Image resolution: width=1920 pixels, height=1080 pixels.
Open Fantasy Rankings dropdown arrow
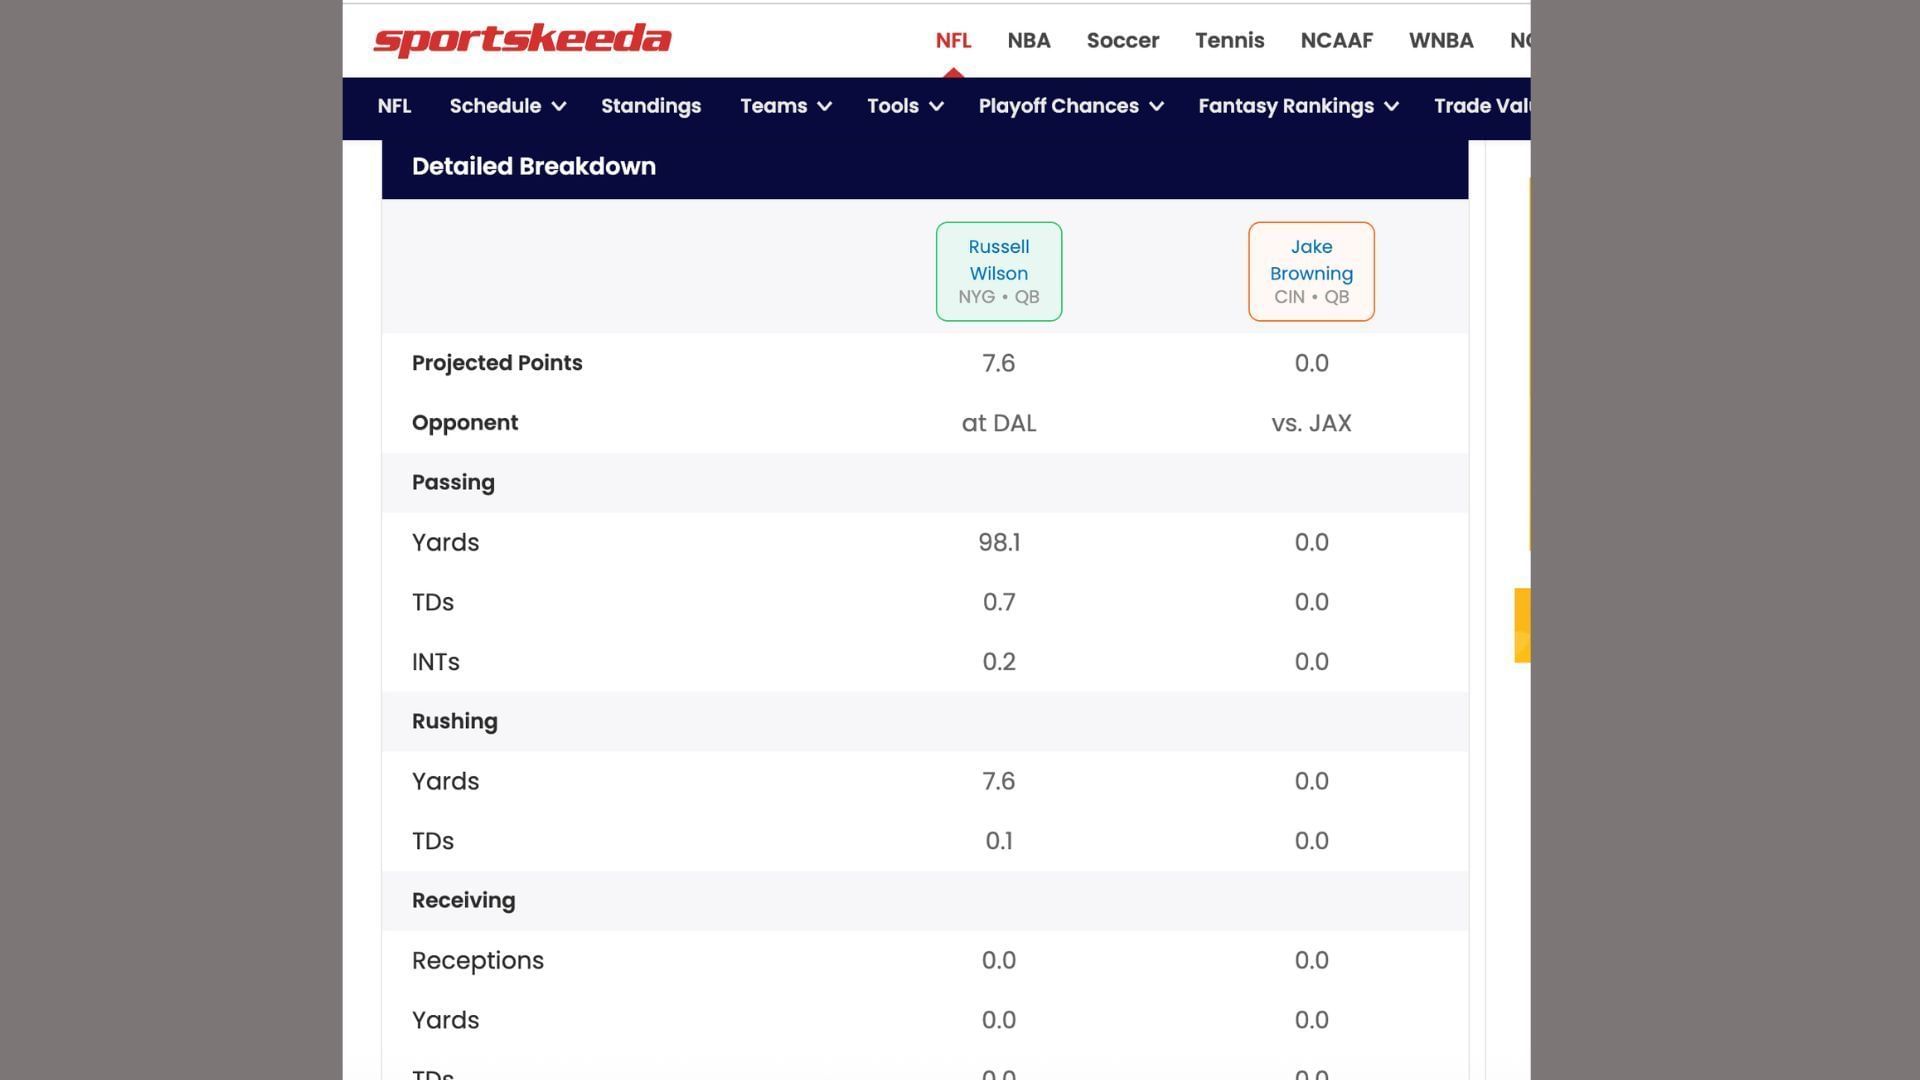pos(1392,106)
